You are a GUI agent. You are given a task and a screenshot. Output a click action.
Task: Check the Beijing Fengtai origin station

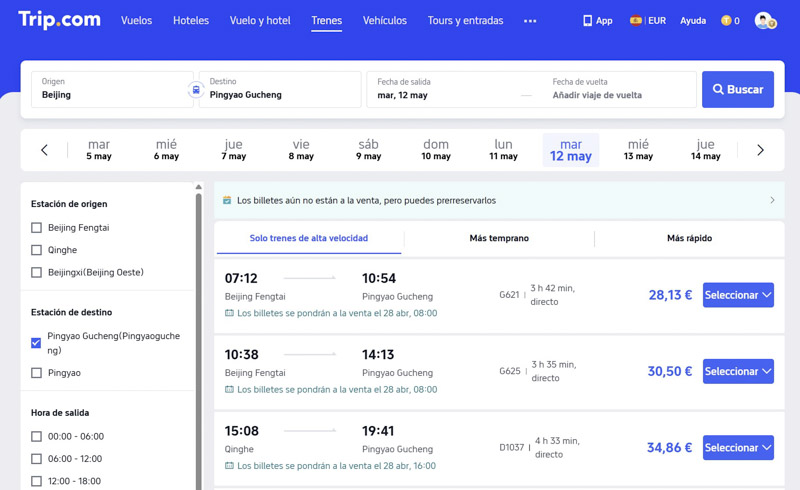pos(36,228)
